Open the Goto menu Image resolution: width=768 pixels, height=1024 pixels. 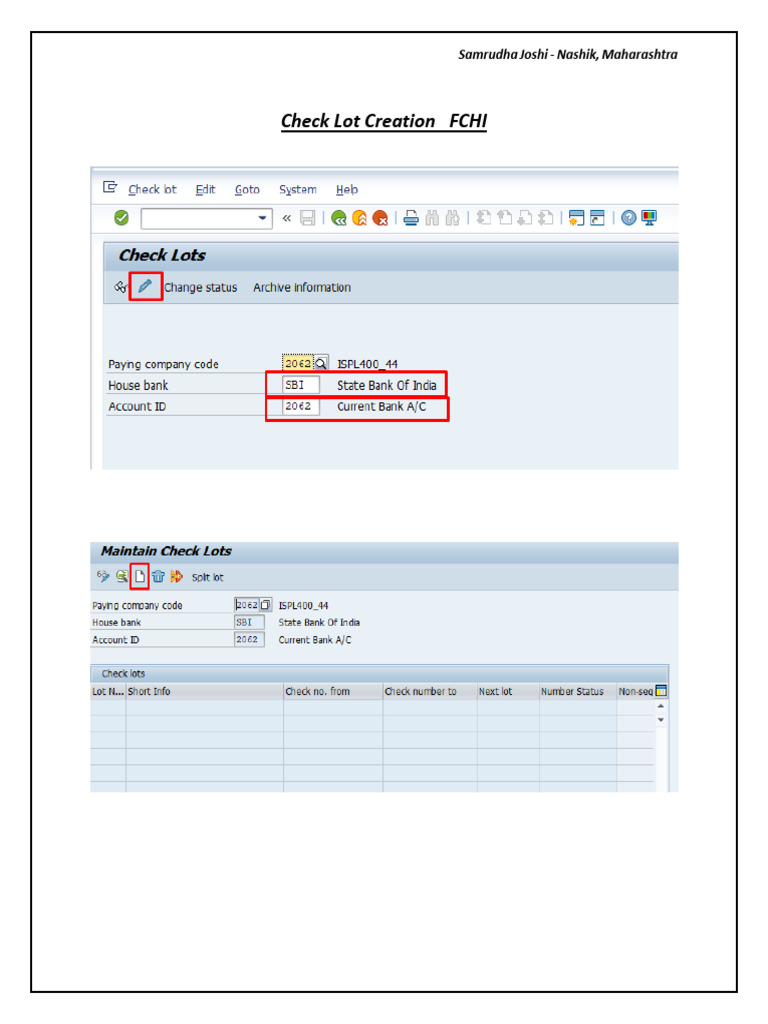pos(247,189)
